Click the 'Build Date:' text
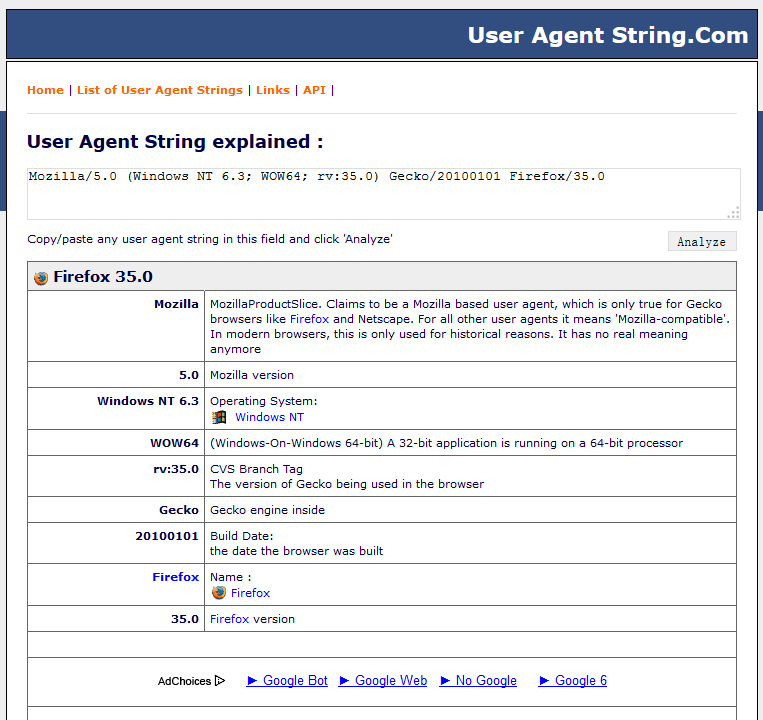763x720 pixels. 242,536
